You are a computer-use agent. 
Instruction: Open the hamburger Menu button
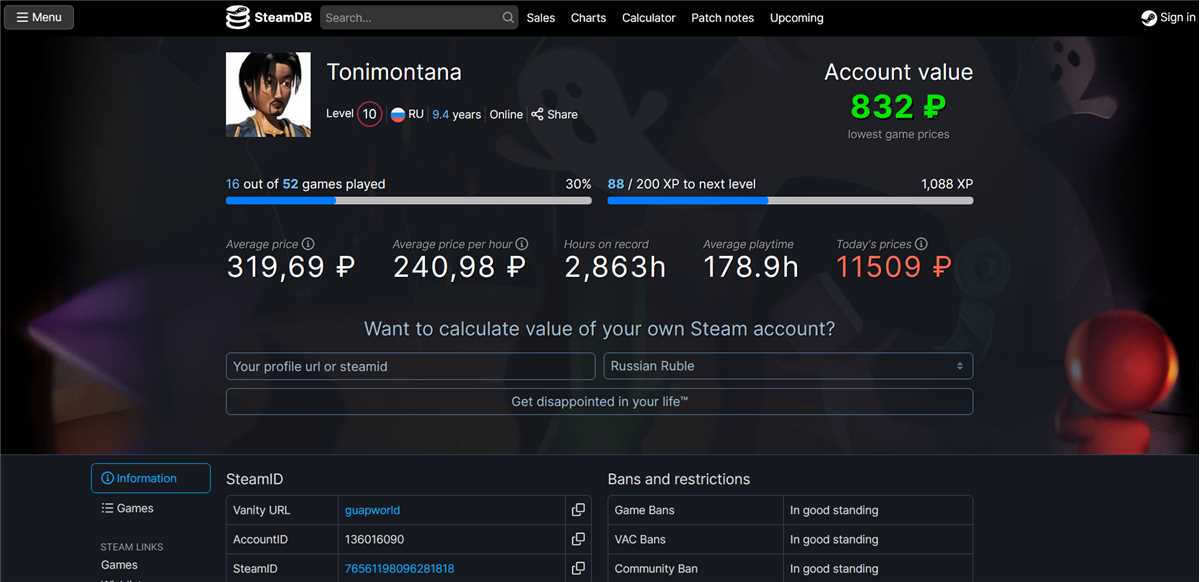[39, 17]
